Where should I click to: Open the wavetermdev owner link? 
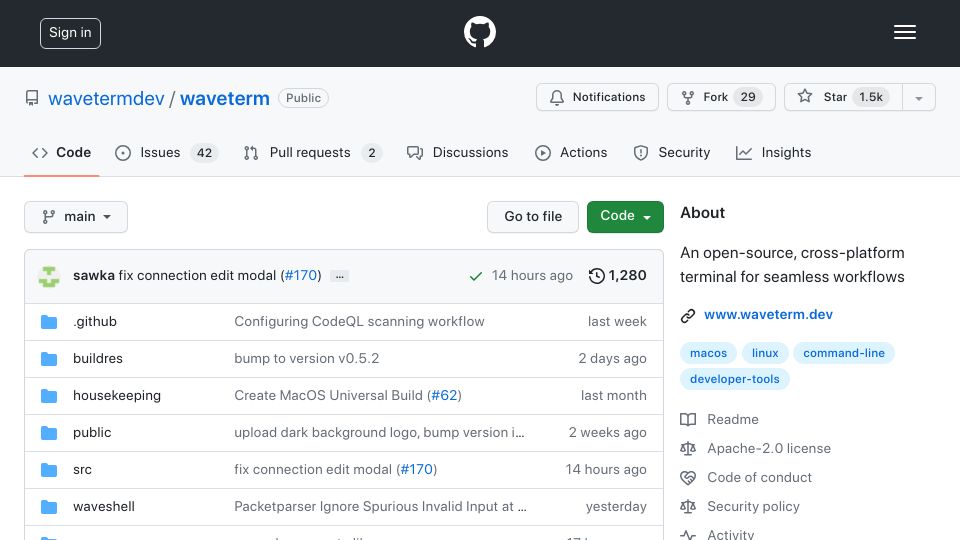pyautogui.click(x=107, y=99)
